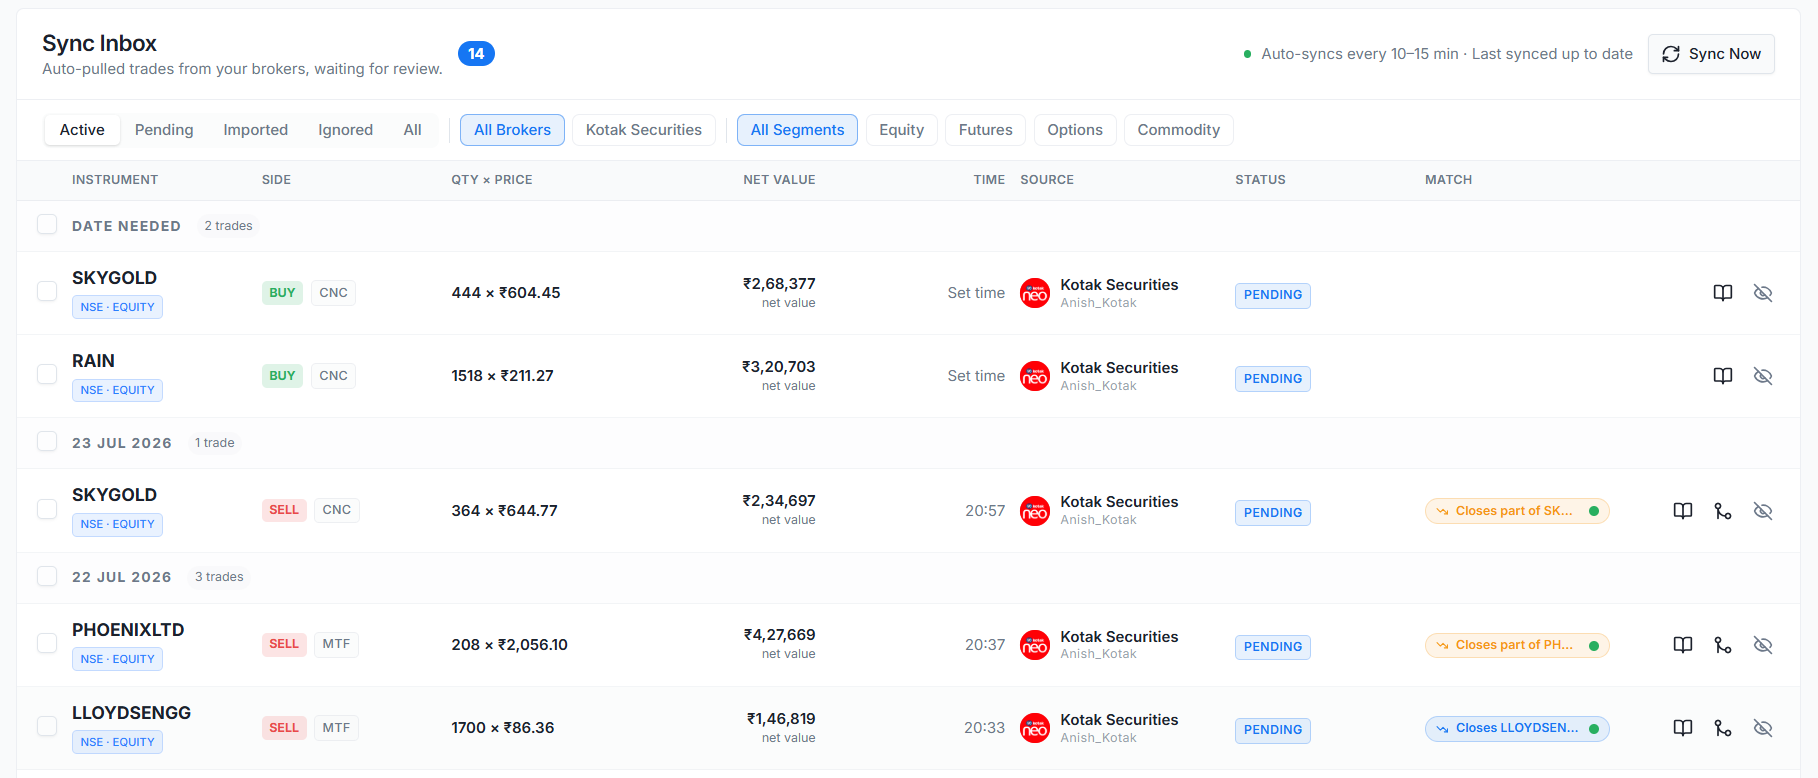Click Set time for SKYGOLD buy trade
The height and width of the screenshot is (778, 1818).
tap(976, 293)
